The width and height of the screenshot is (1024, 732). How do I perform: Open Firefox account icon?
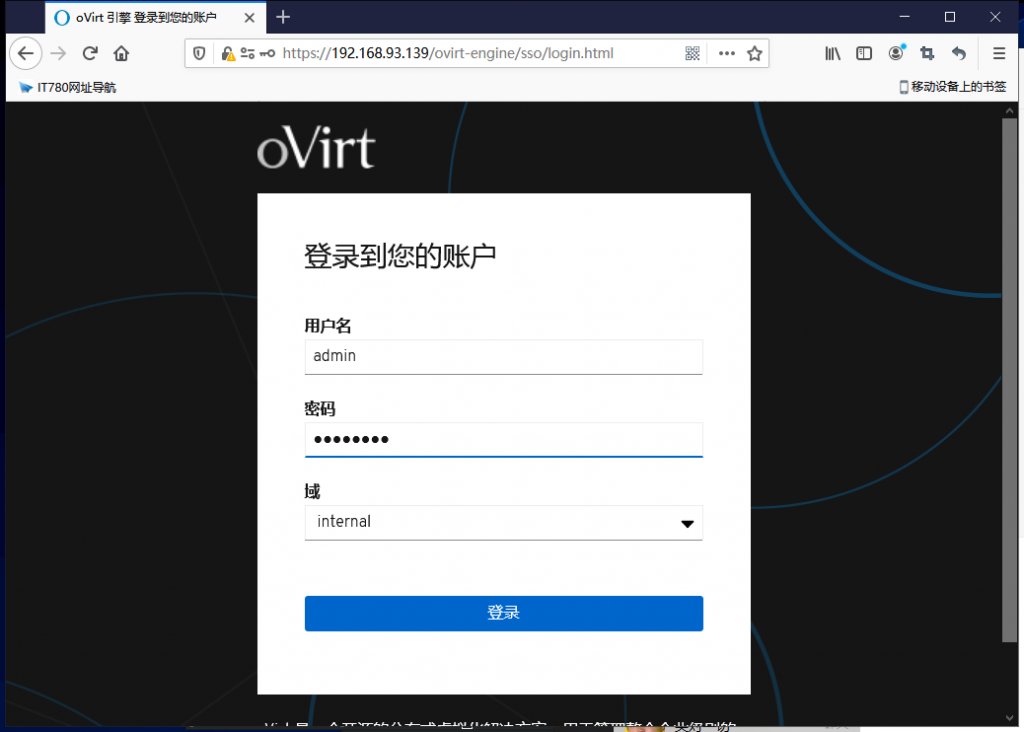pos(897,52)
